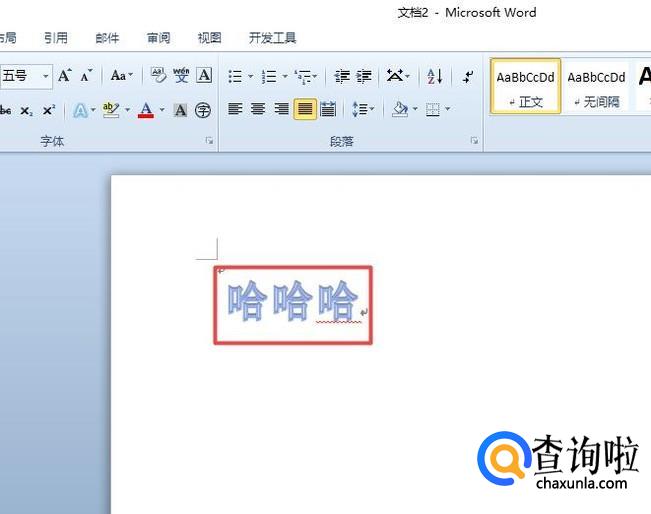
Task: Apply the 无间隔 style
Action: point(596,86)
